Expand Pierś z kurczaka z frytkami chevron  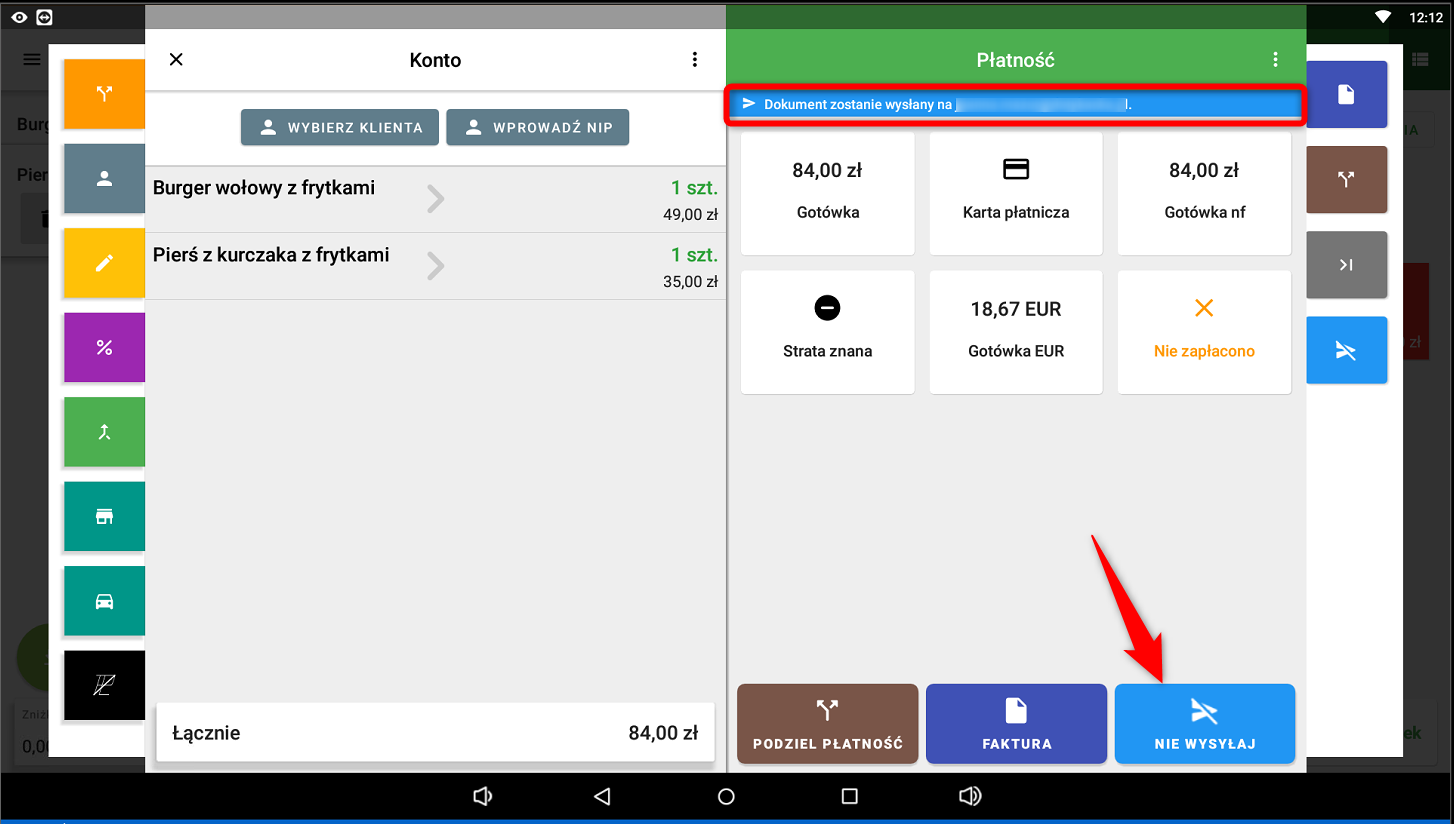click(435, 266)
